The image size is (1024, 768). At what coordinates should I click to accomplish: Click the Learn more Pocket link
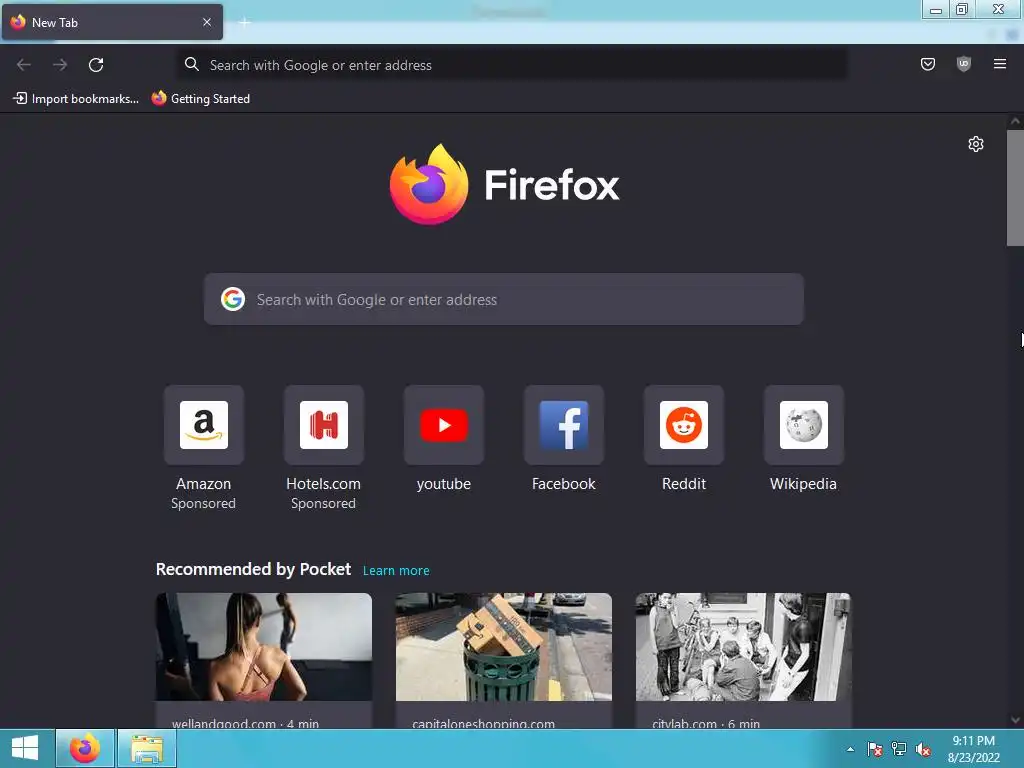tap(396, 571)
